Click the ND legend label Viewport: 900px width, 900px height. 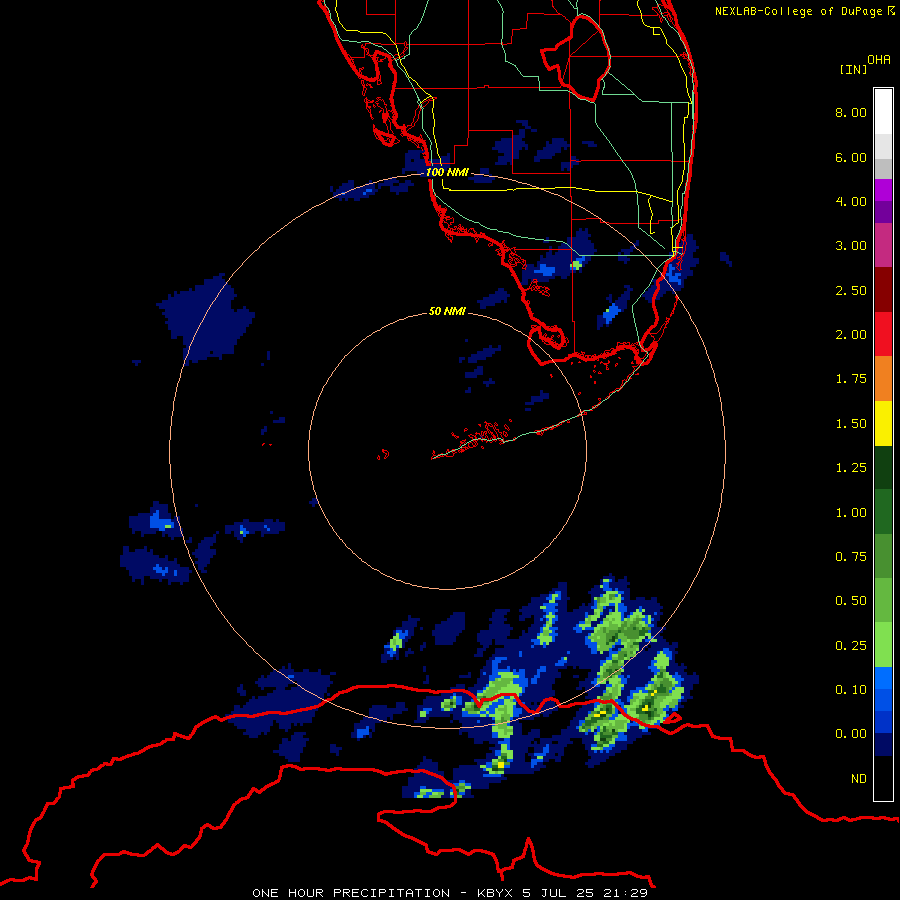[859, 779]
